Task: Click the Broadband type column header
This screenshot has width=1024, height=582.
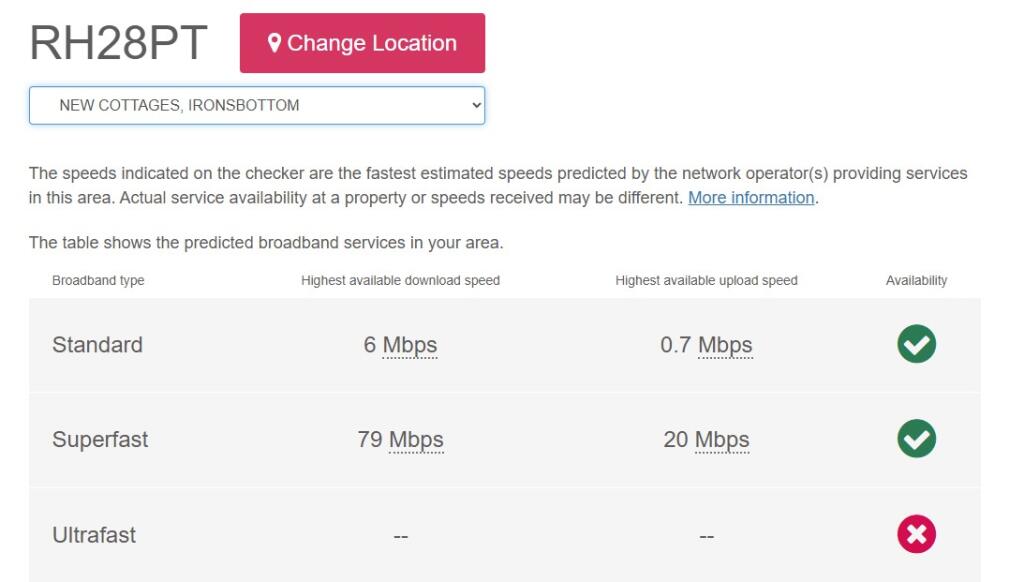Action: point(98,281)
